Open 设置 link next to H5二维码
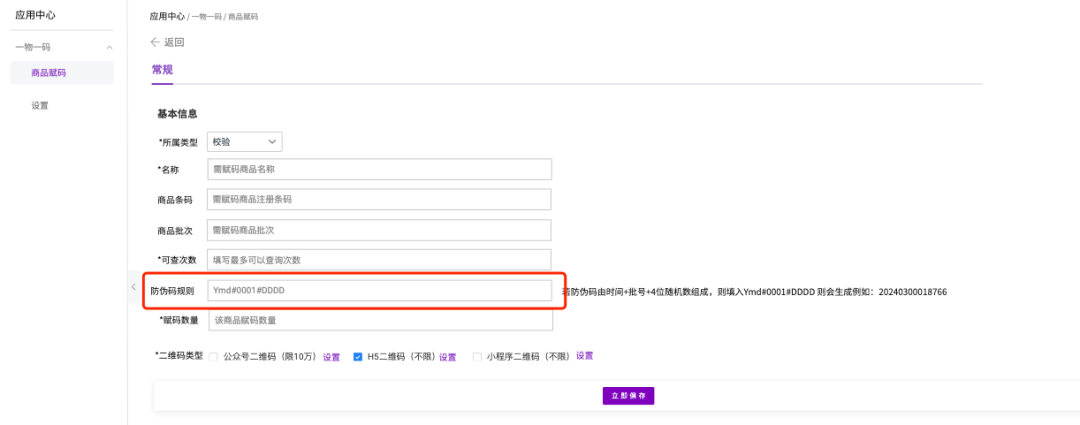Viewport: 1080px width, 425px height. [x=447, y=357]
